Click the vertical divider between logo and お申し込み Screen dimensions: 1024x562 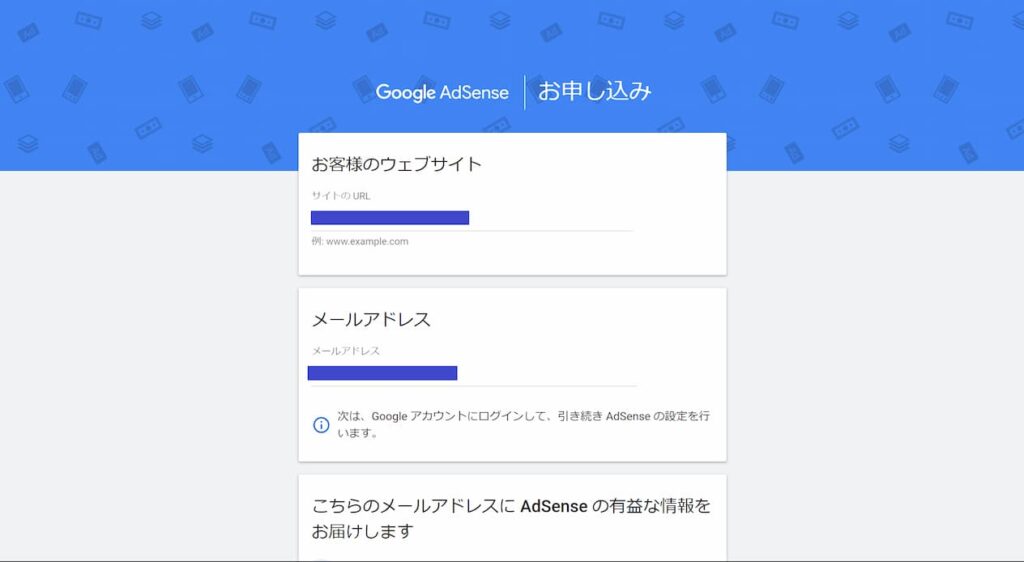524,93
